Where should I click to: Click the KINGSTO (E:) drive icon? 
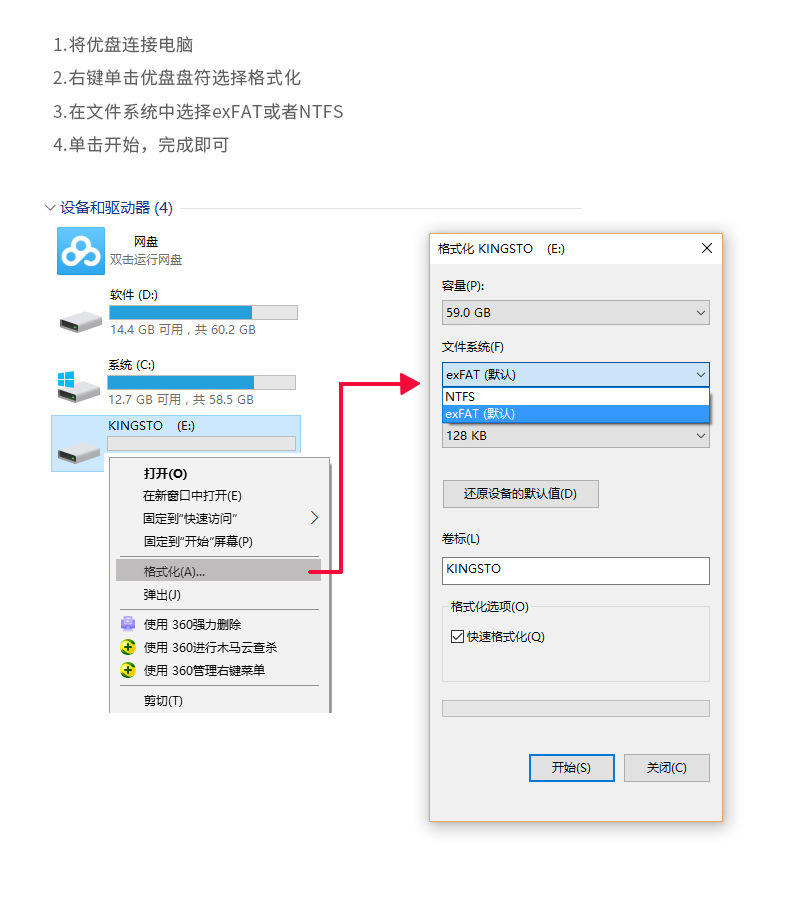click(79, 453)
